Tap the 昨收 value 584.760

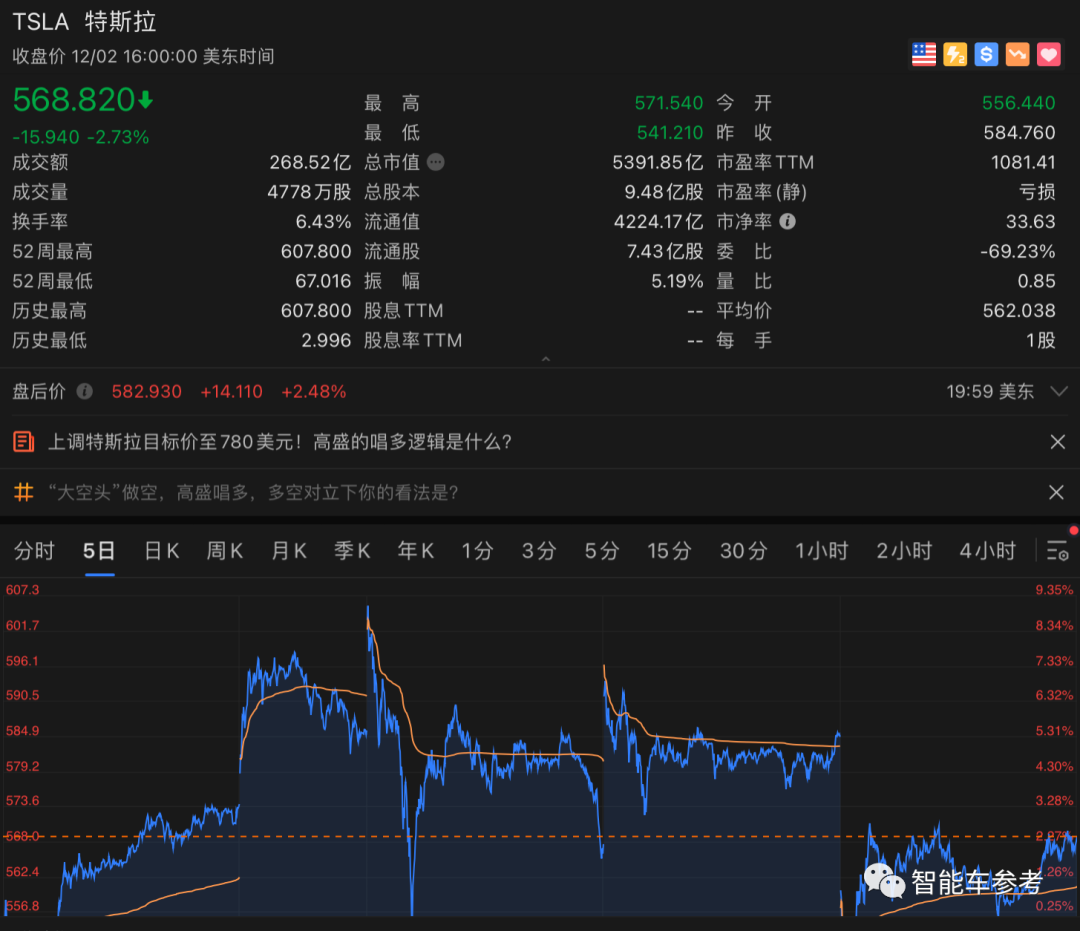coord(1019,133)
